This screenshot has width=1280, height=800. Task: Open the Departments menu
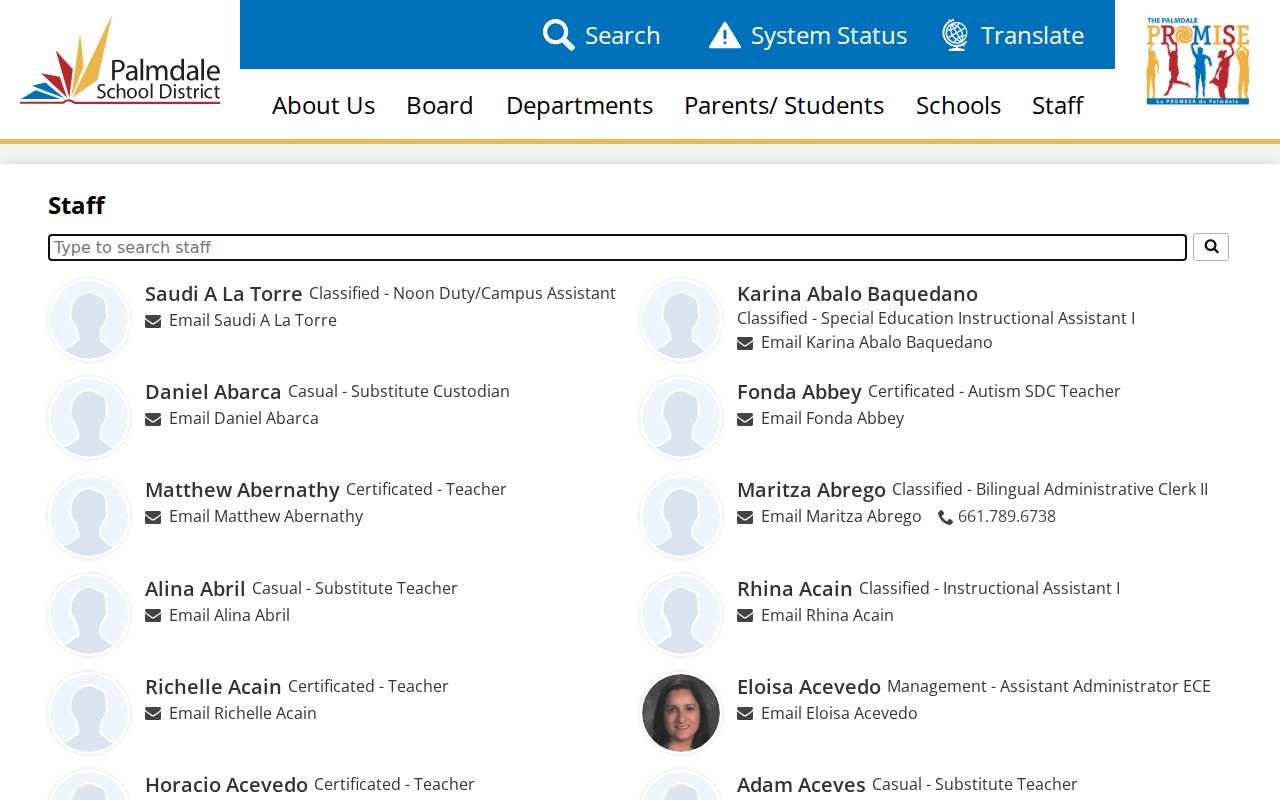[579, 105]
